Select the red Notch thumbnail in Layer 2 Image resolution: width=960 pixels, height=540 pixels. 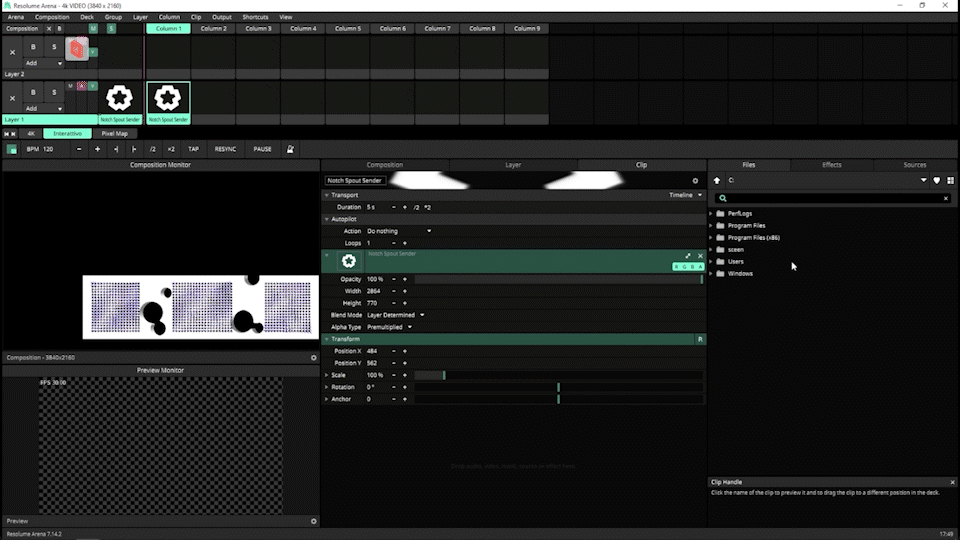click(x=77, y=49)
